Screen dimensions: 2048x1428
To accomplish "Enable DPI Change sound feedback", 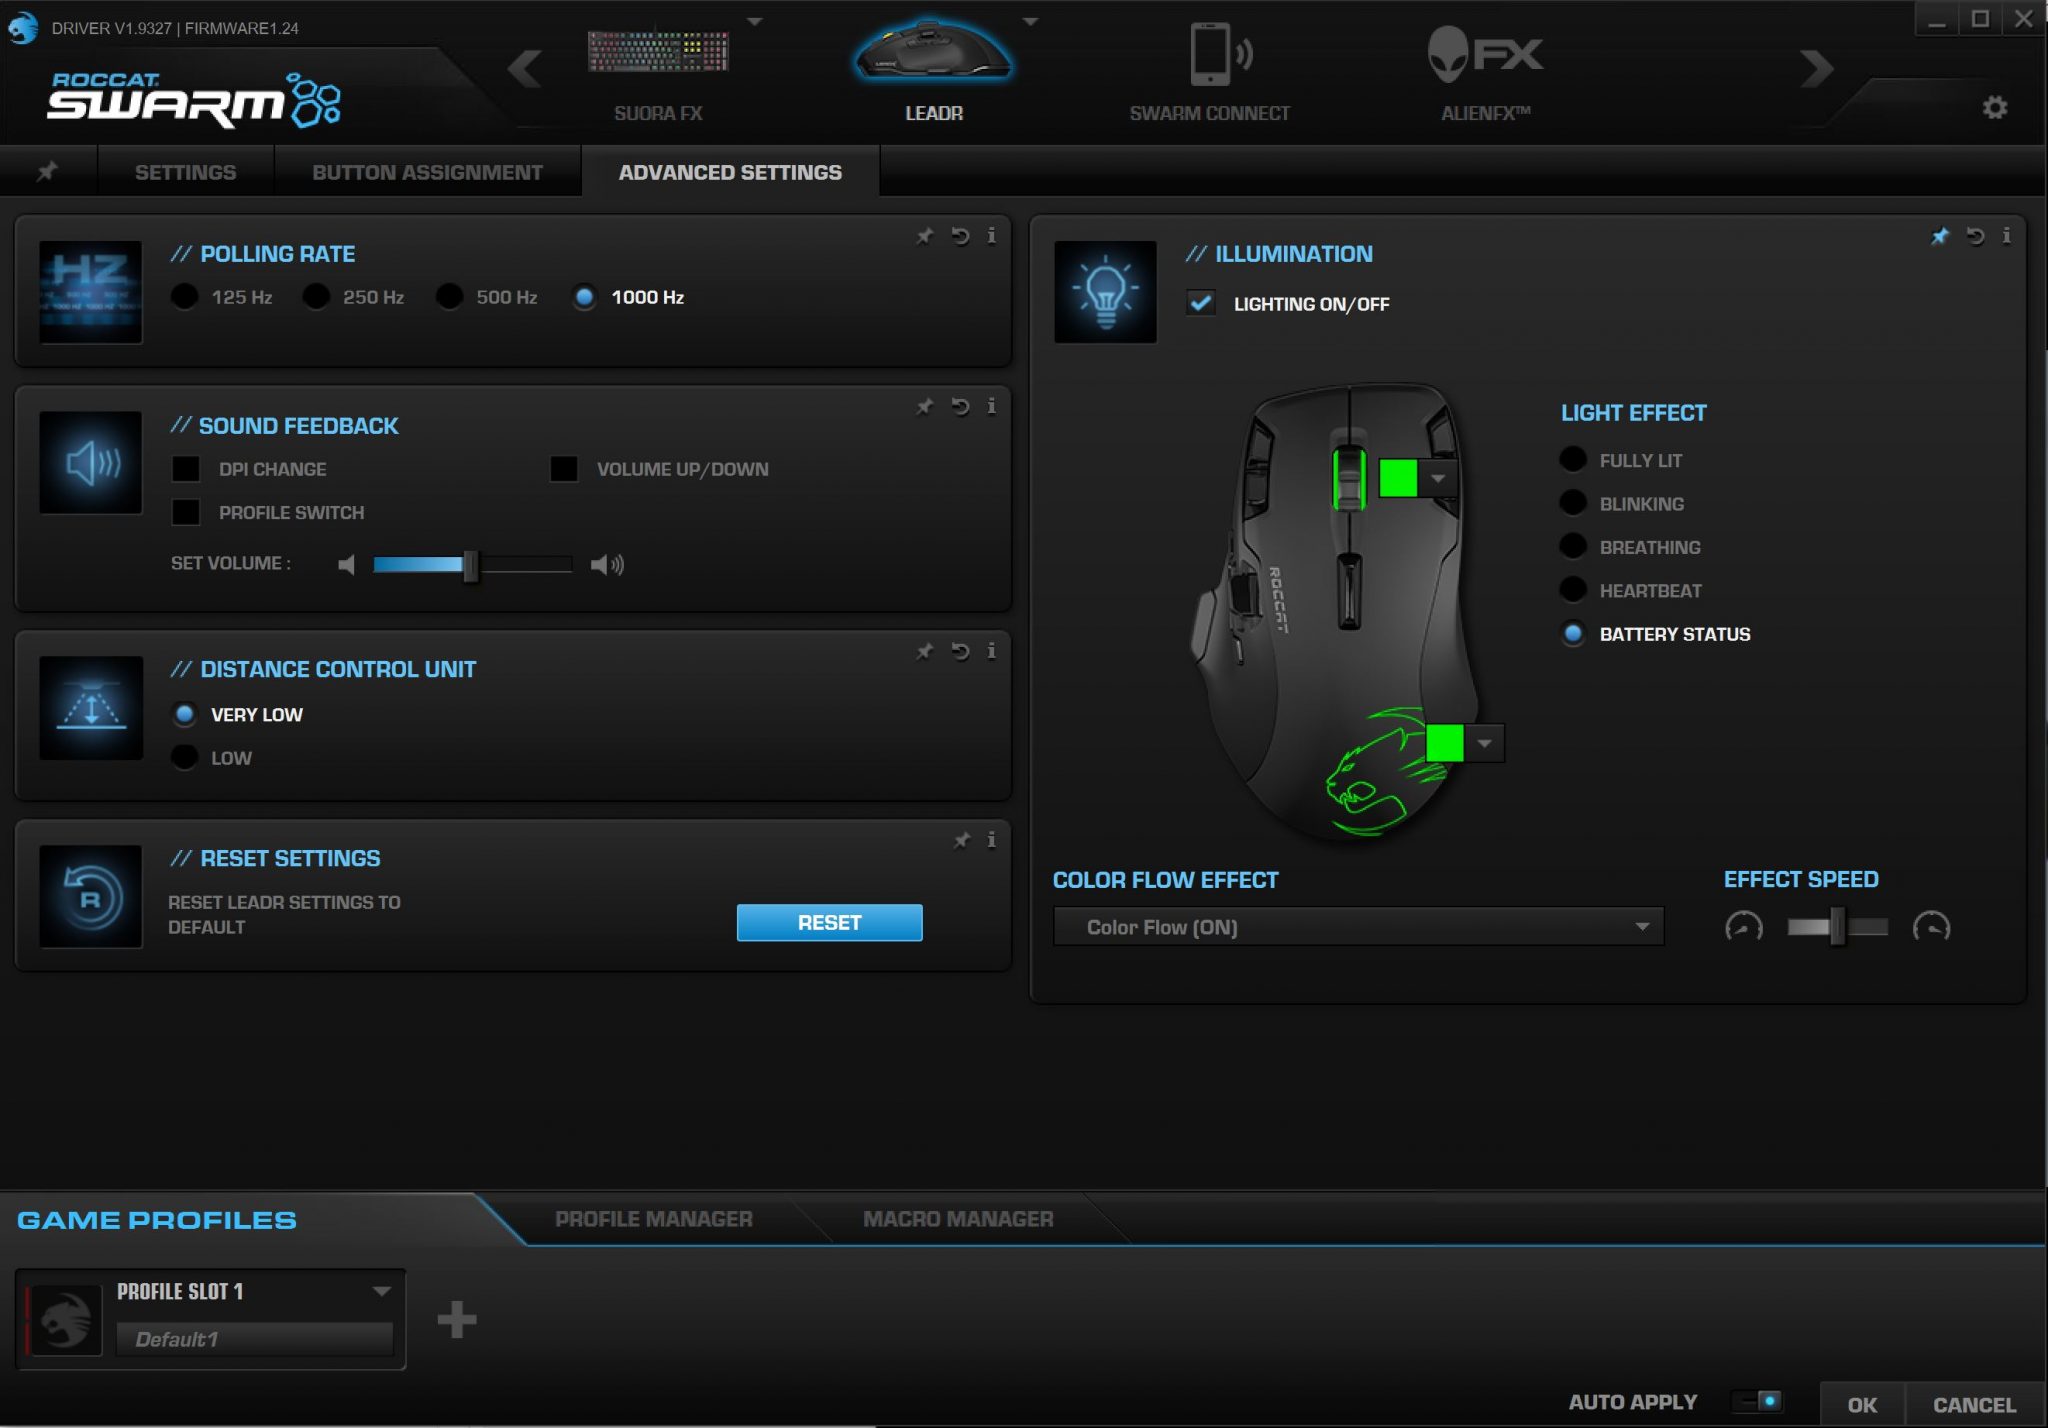I will point(186,469).
